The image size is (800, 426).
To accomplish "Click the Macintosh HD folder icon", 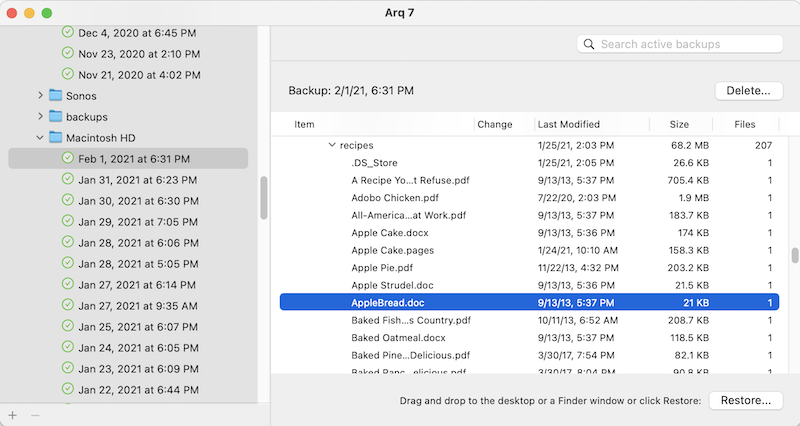I will (56, 138).
